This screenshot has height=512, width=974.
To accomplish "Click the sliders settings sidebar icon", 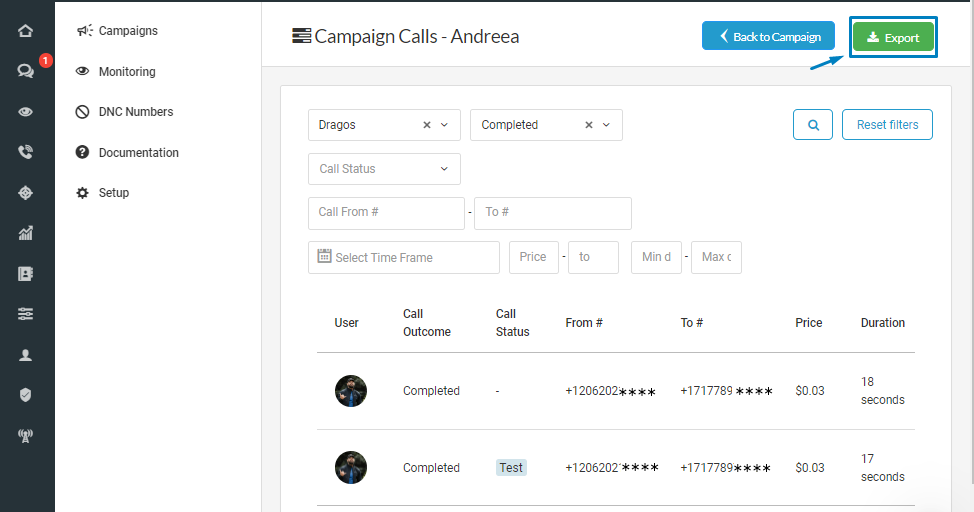I will (x=26, y=314).
